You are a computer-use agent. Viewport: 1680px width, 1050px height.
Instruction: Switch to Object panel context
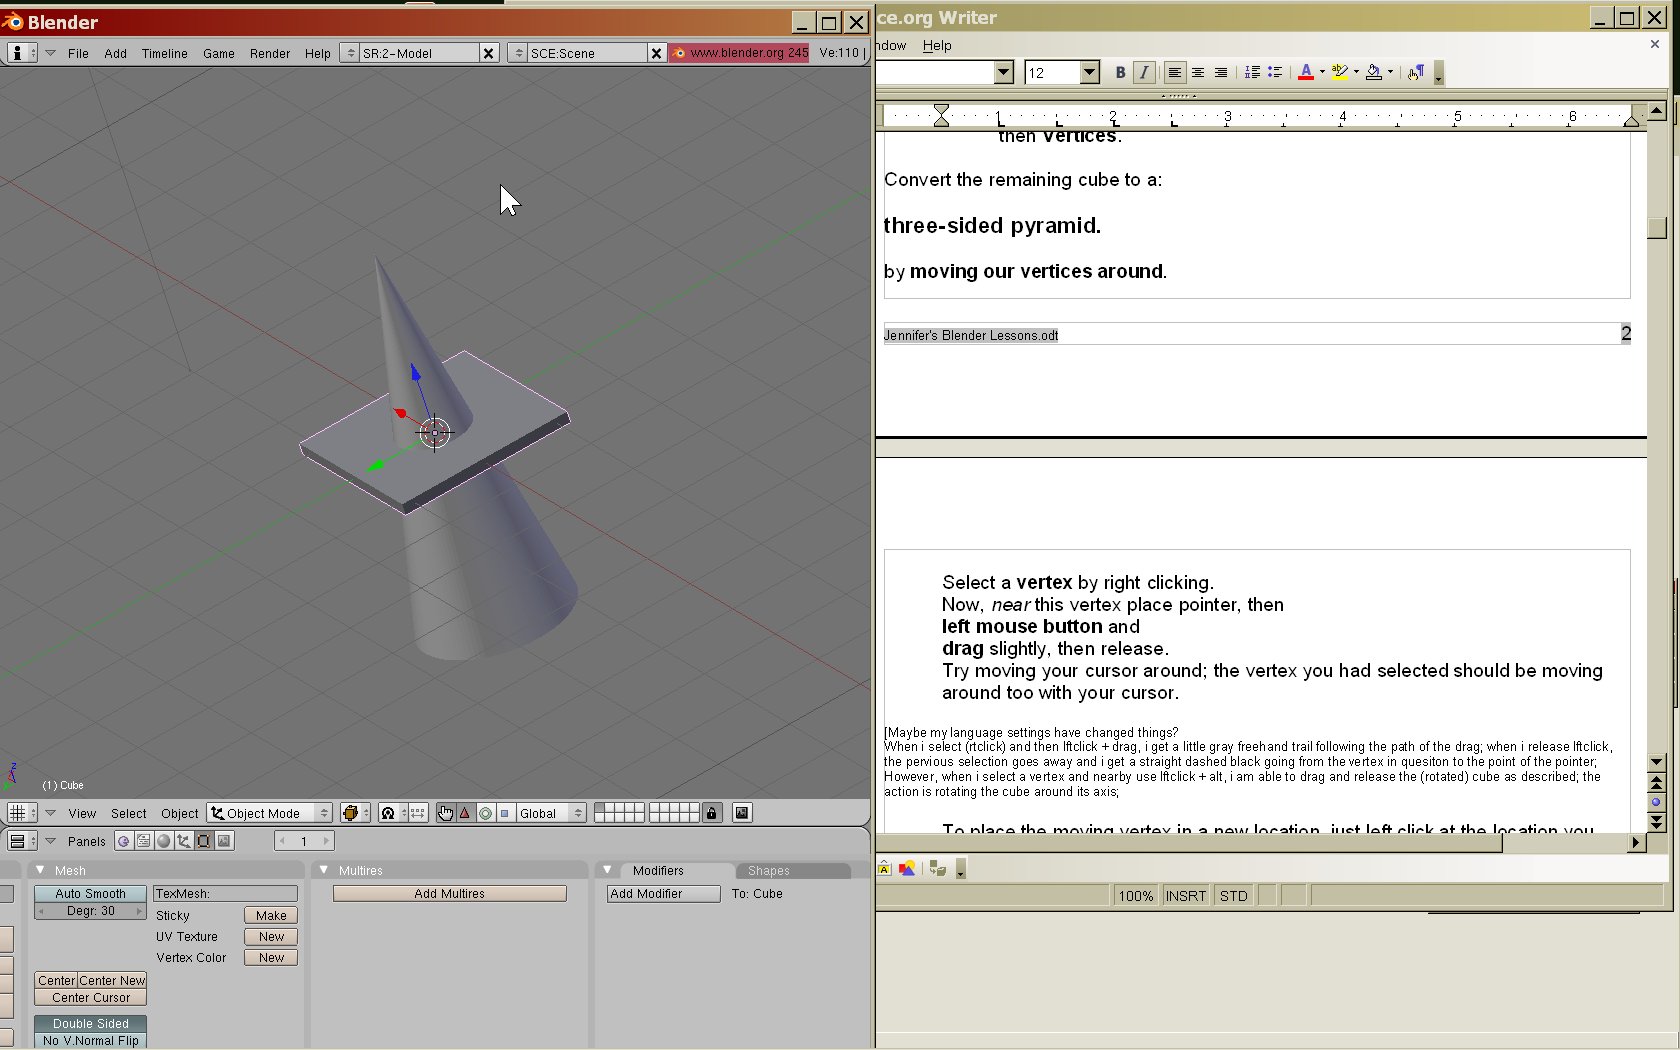(184, 841)
